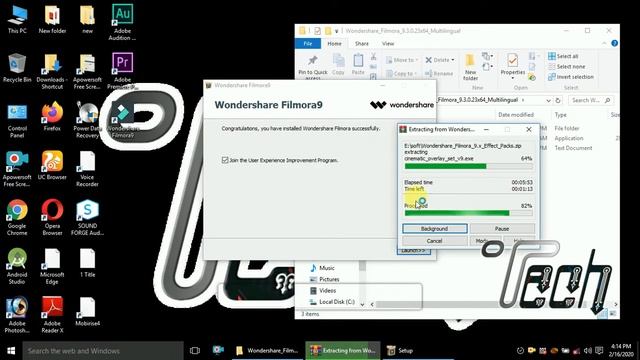The height and width of the screenshot is (360, 640).
Task: Open Adobe Reader X shortcut
Action: pos(52,315)
